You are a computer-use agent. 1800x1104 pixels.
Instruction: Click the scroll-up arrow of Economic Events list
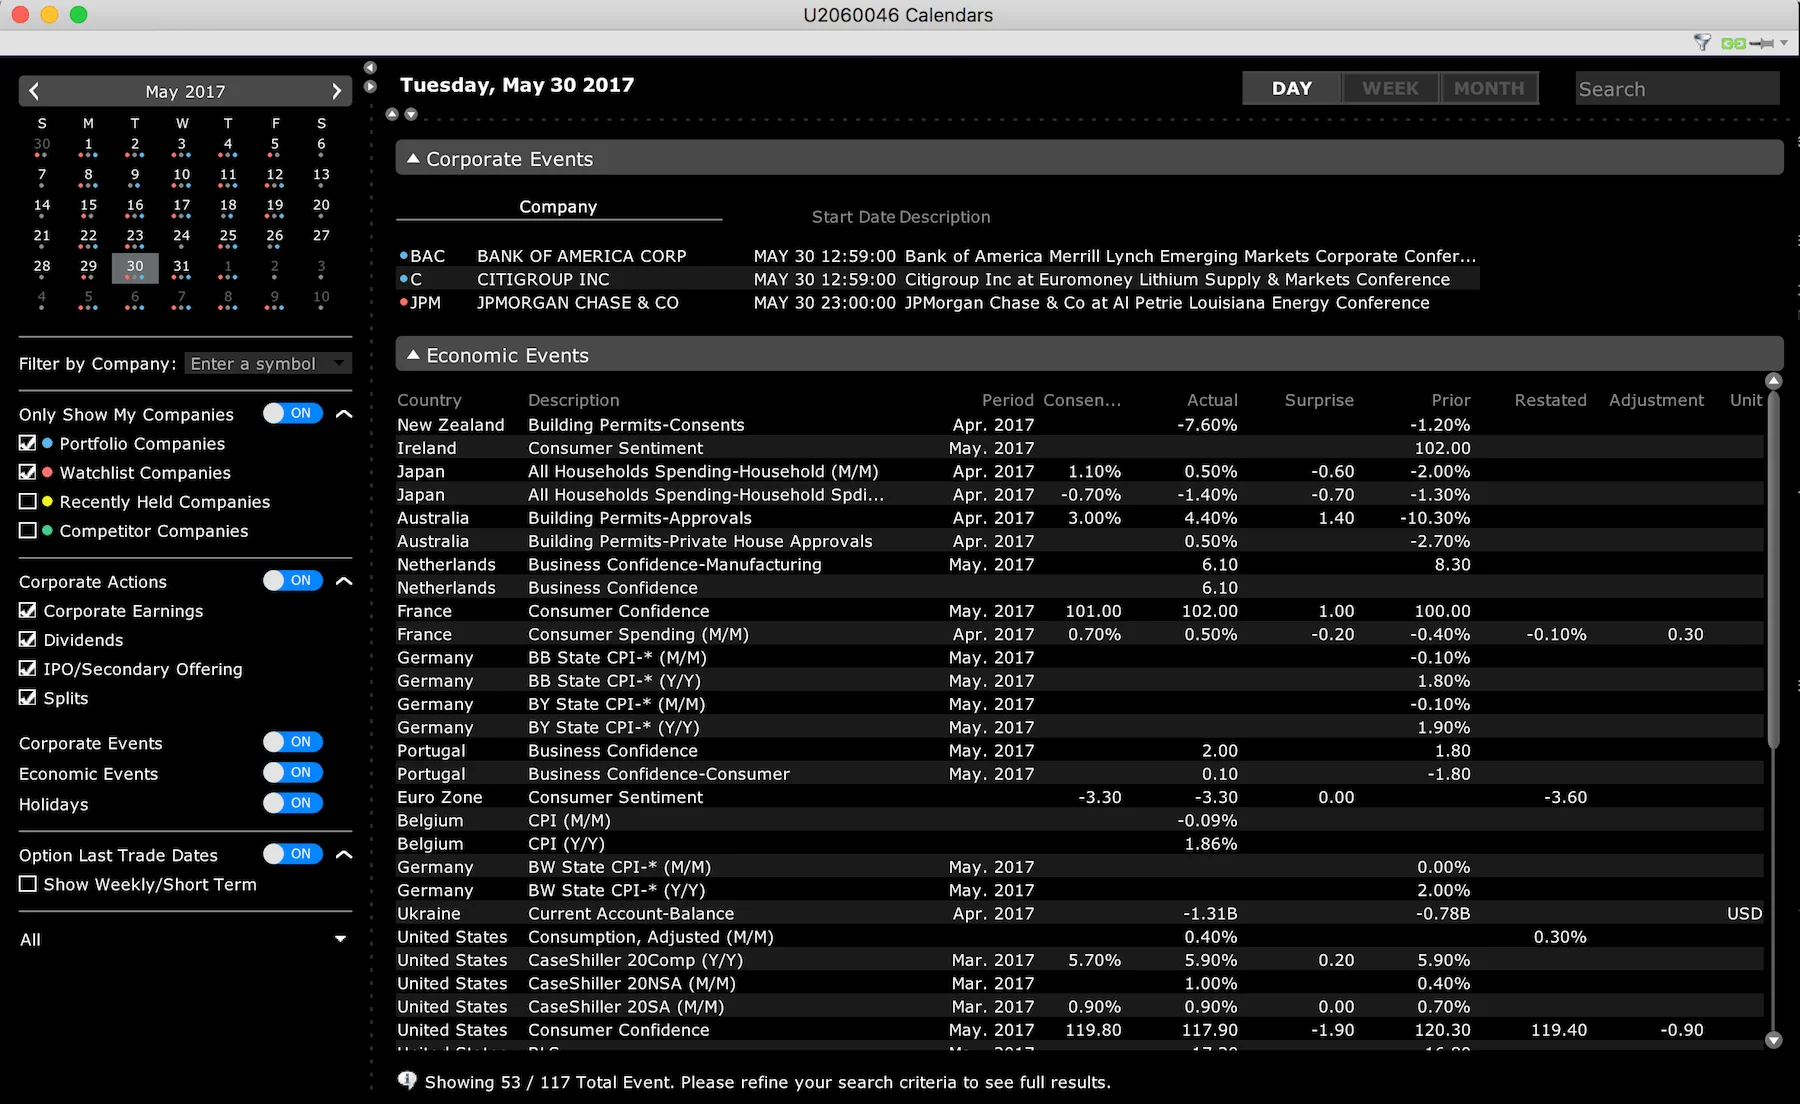coord(1773,381)
